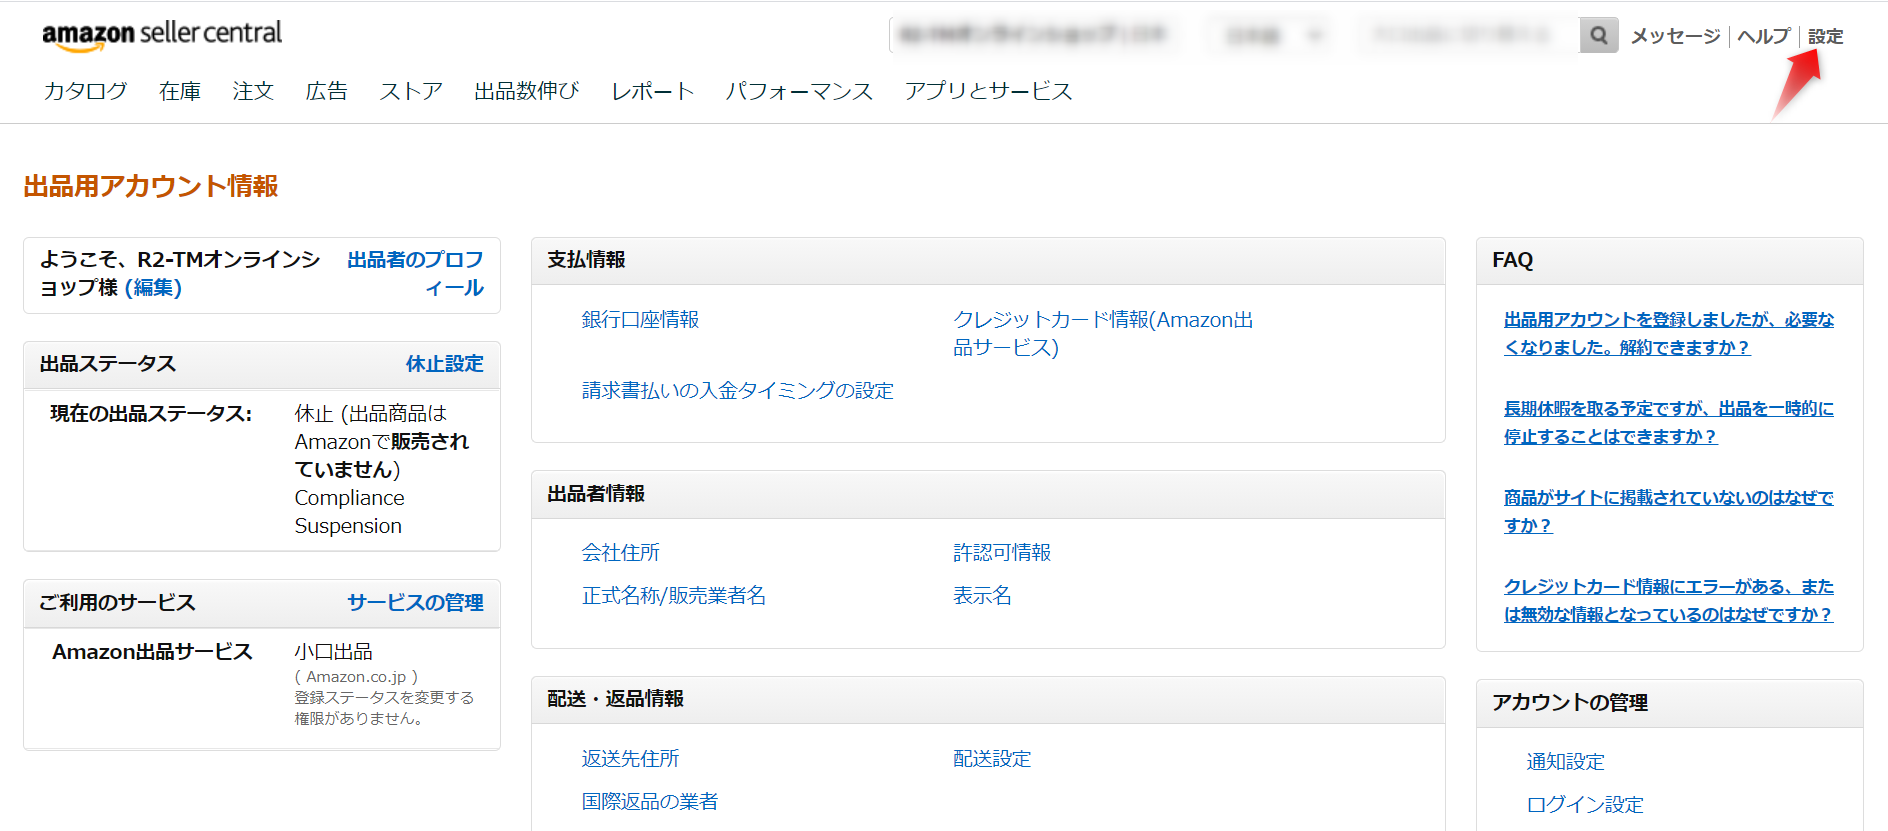
Task: Click the search input field in header
Action: point(1465,36)
